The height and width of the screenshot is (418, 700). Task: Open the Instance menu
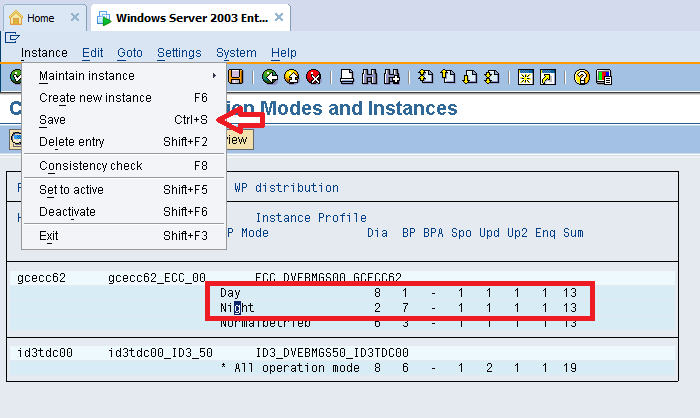pos(44,53)
